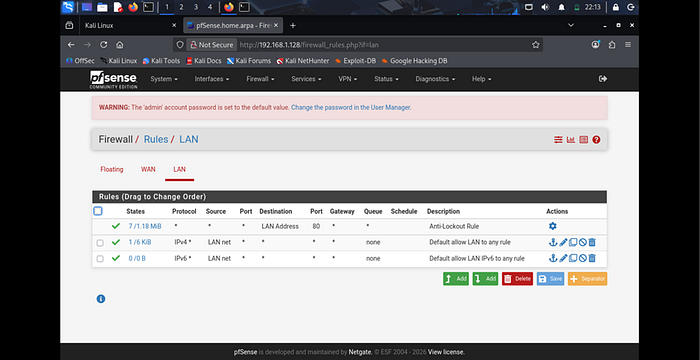Screen dimensions: 700x360
Task: Click the blue info icon below rules
Action: tap(101, 299)
